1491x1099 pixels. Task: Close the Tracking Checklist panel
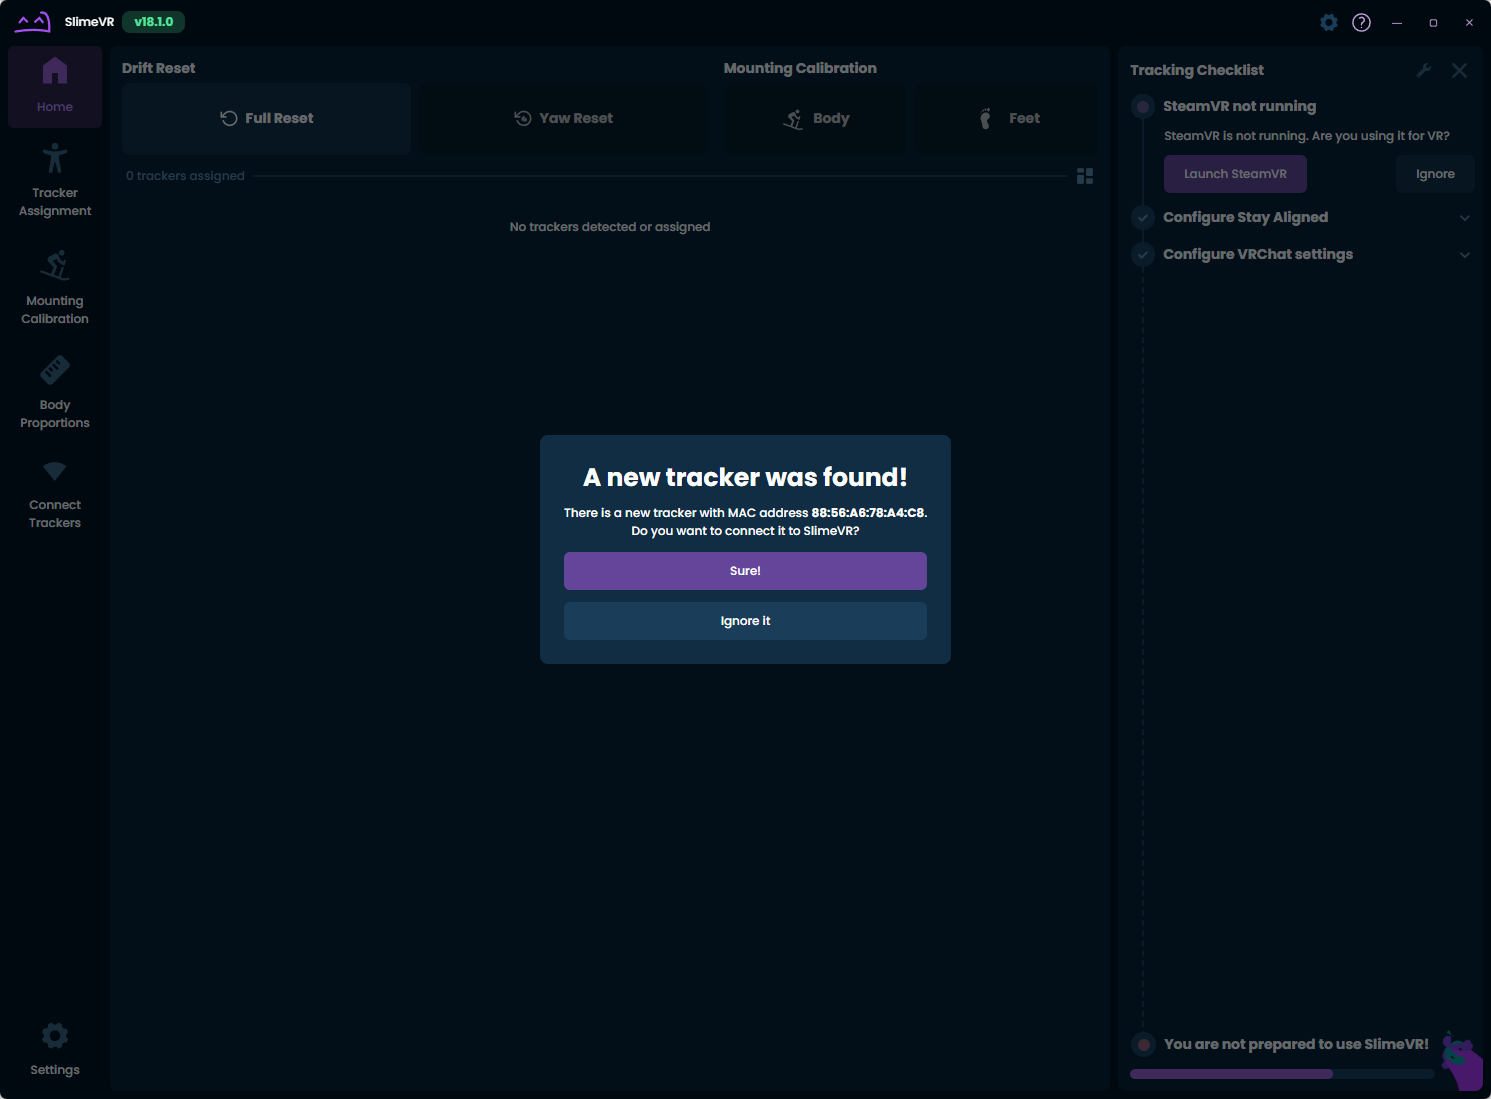pos(1459,70)
